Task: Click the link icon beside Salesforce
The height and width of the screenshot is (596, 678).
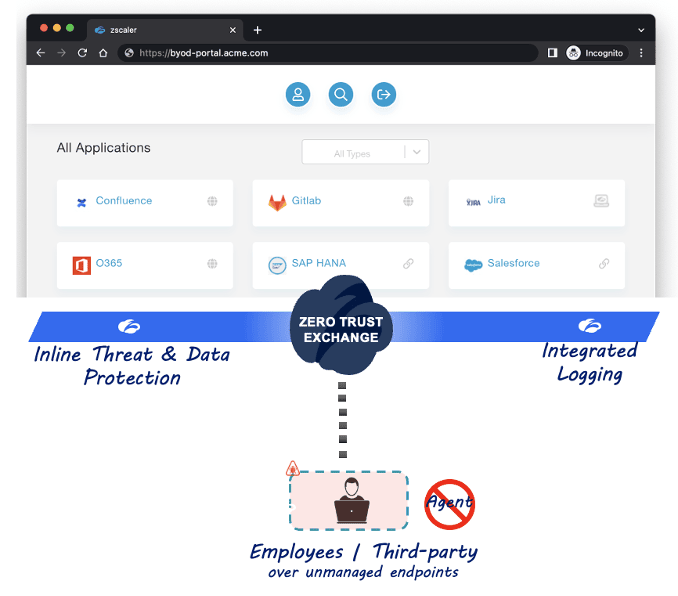Action: point(604,264)
